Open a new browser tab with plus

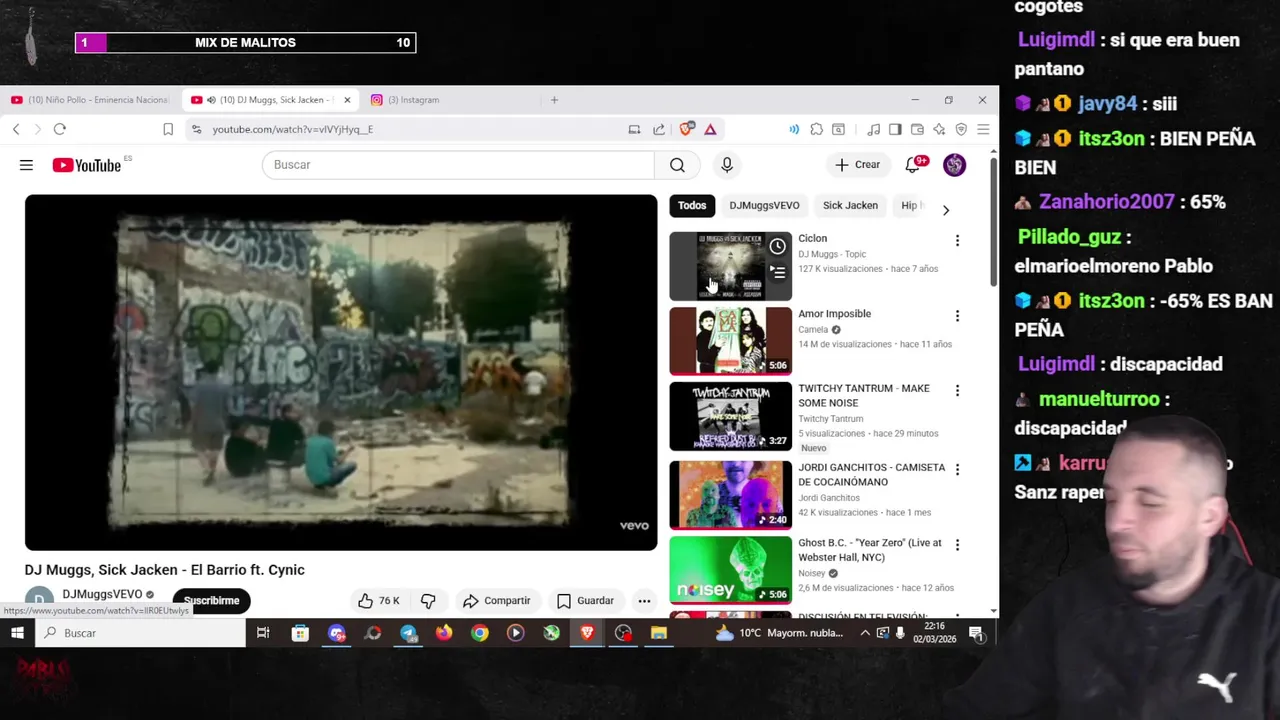[x=554, y=100]
